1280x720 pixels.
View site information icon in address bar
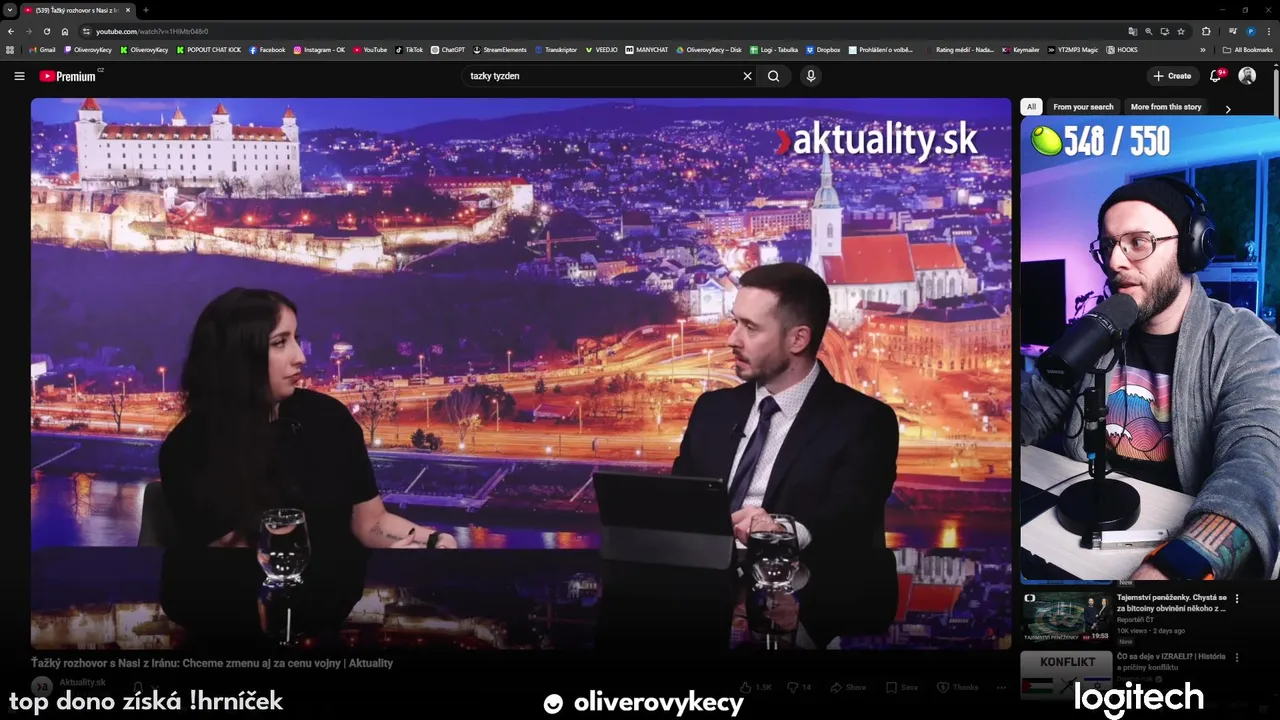coord(87,31)
